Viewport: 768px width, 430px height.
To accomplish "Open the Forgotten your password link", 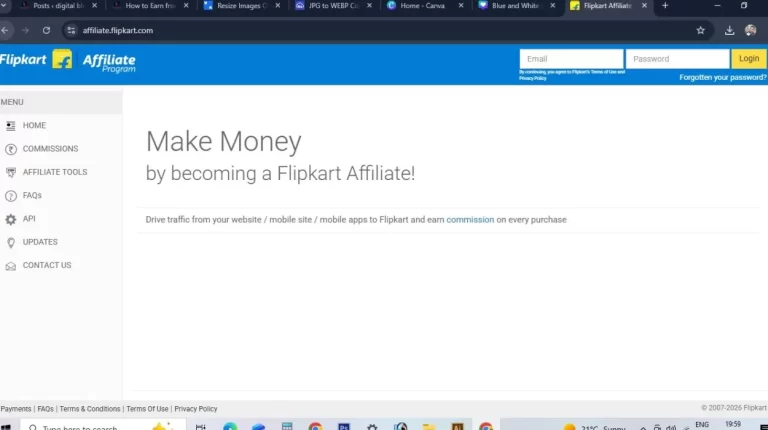I will [722, 77].
